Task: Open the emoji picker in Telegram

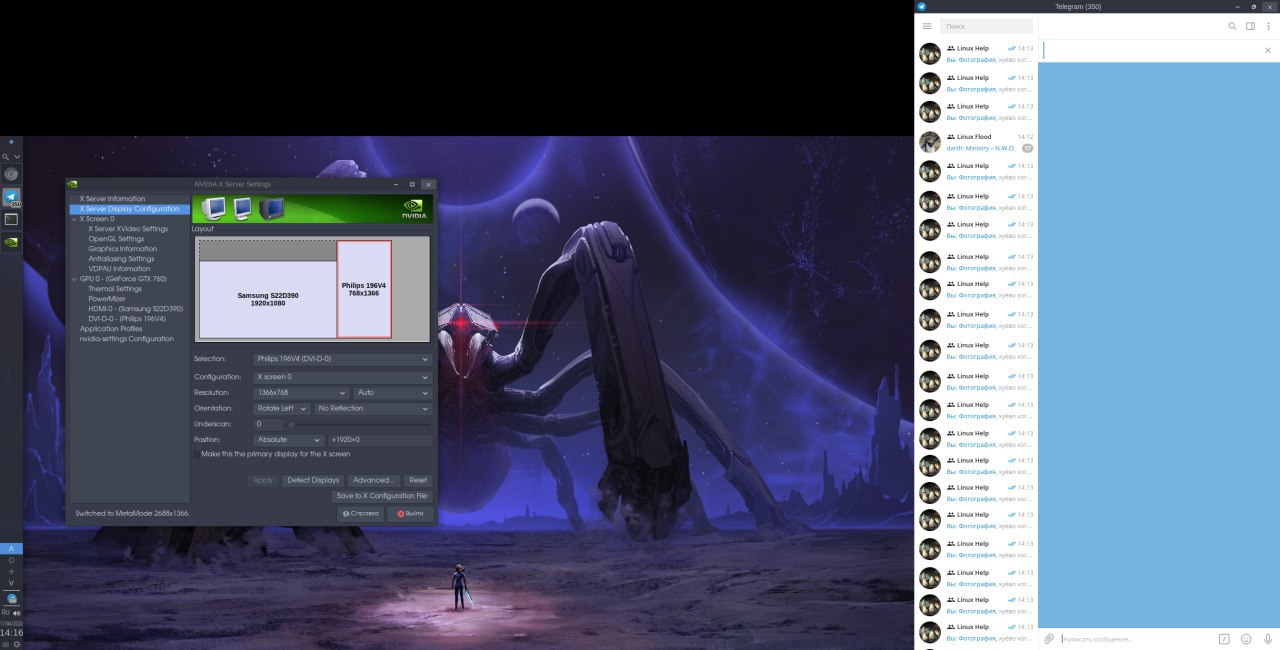Action: coord(1246,638)
